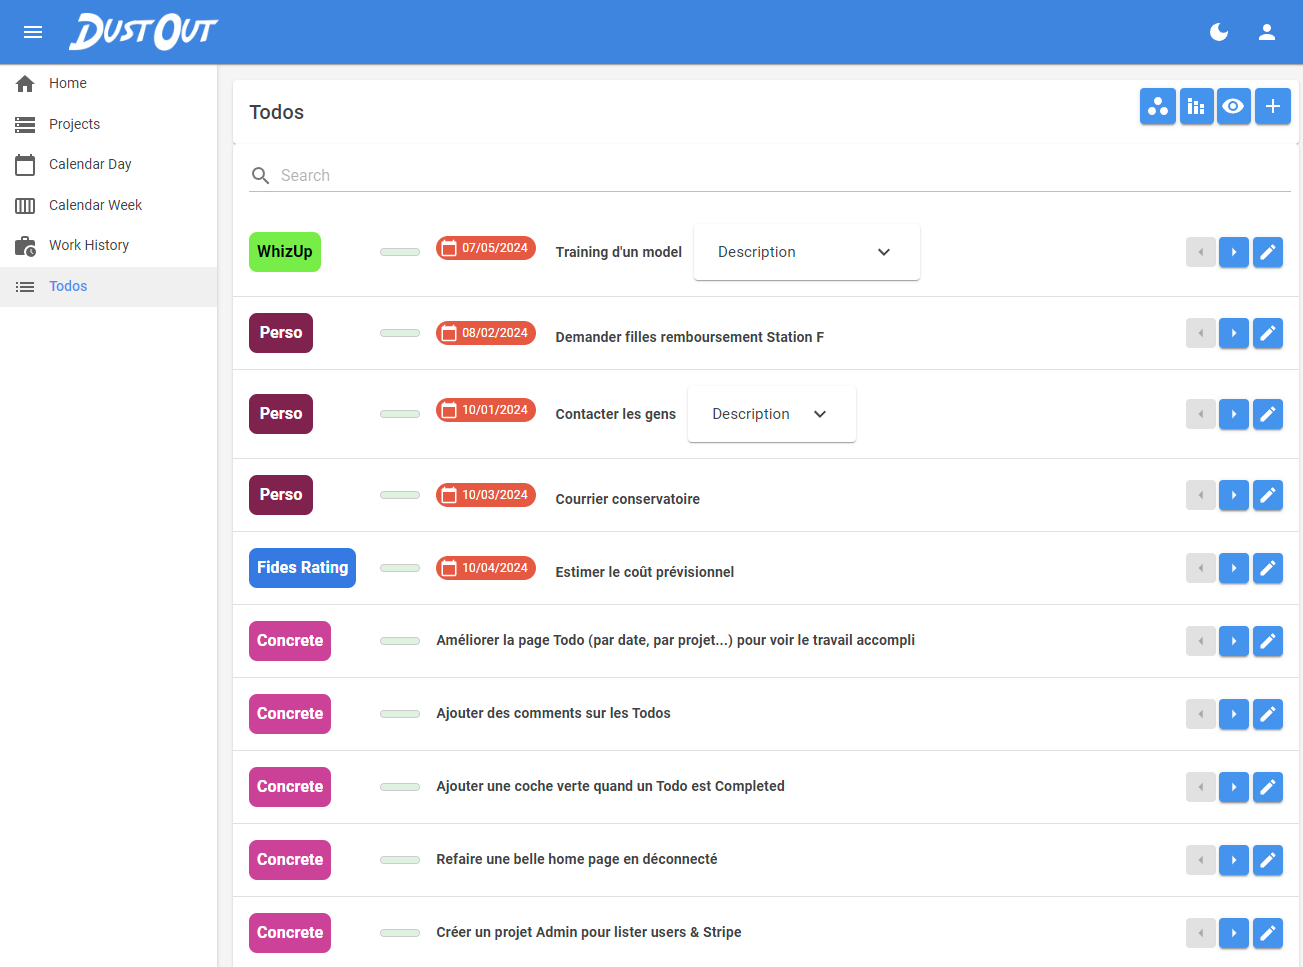
Task: Add a new todo with the plus button
Action: [1272, 106]
